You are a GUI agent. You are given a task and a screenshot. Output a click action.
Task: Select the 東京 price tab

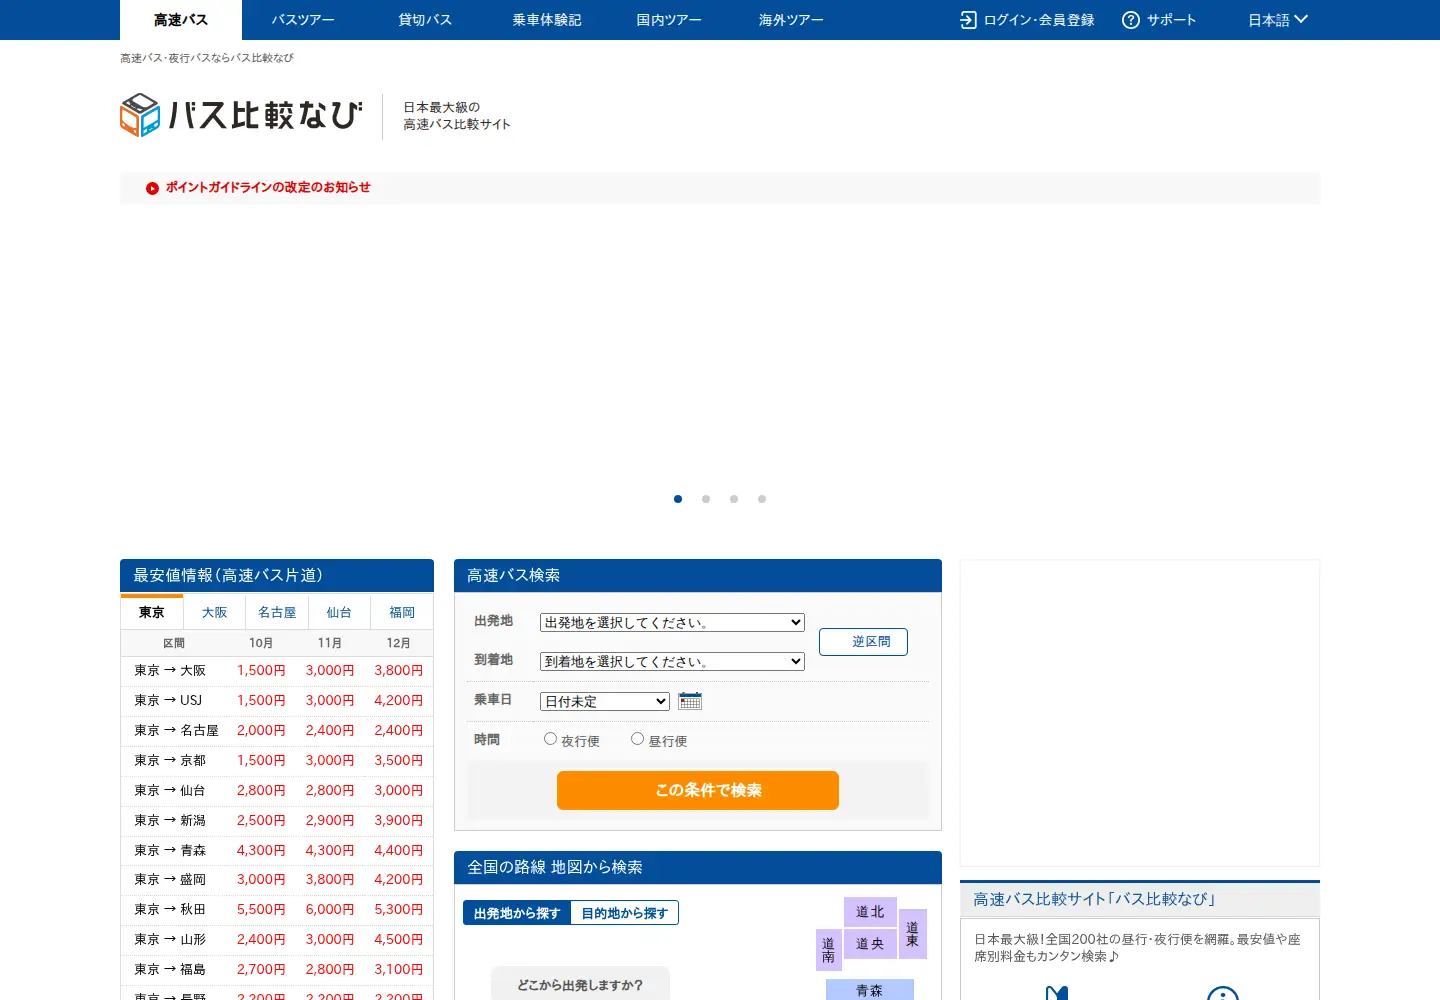tap(152, 612)
